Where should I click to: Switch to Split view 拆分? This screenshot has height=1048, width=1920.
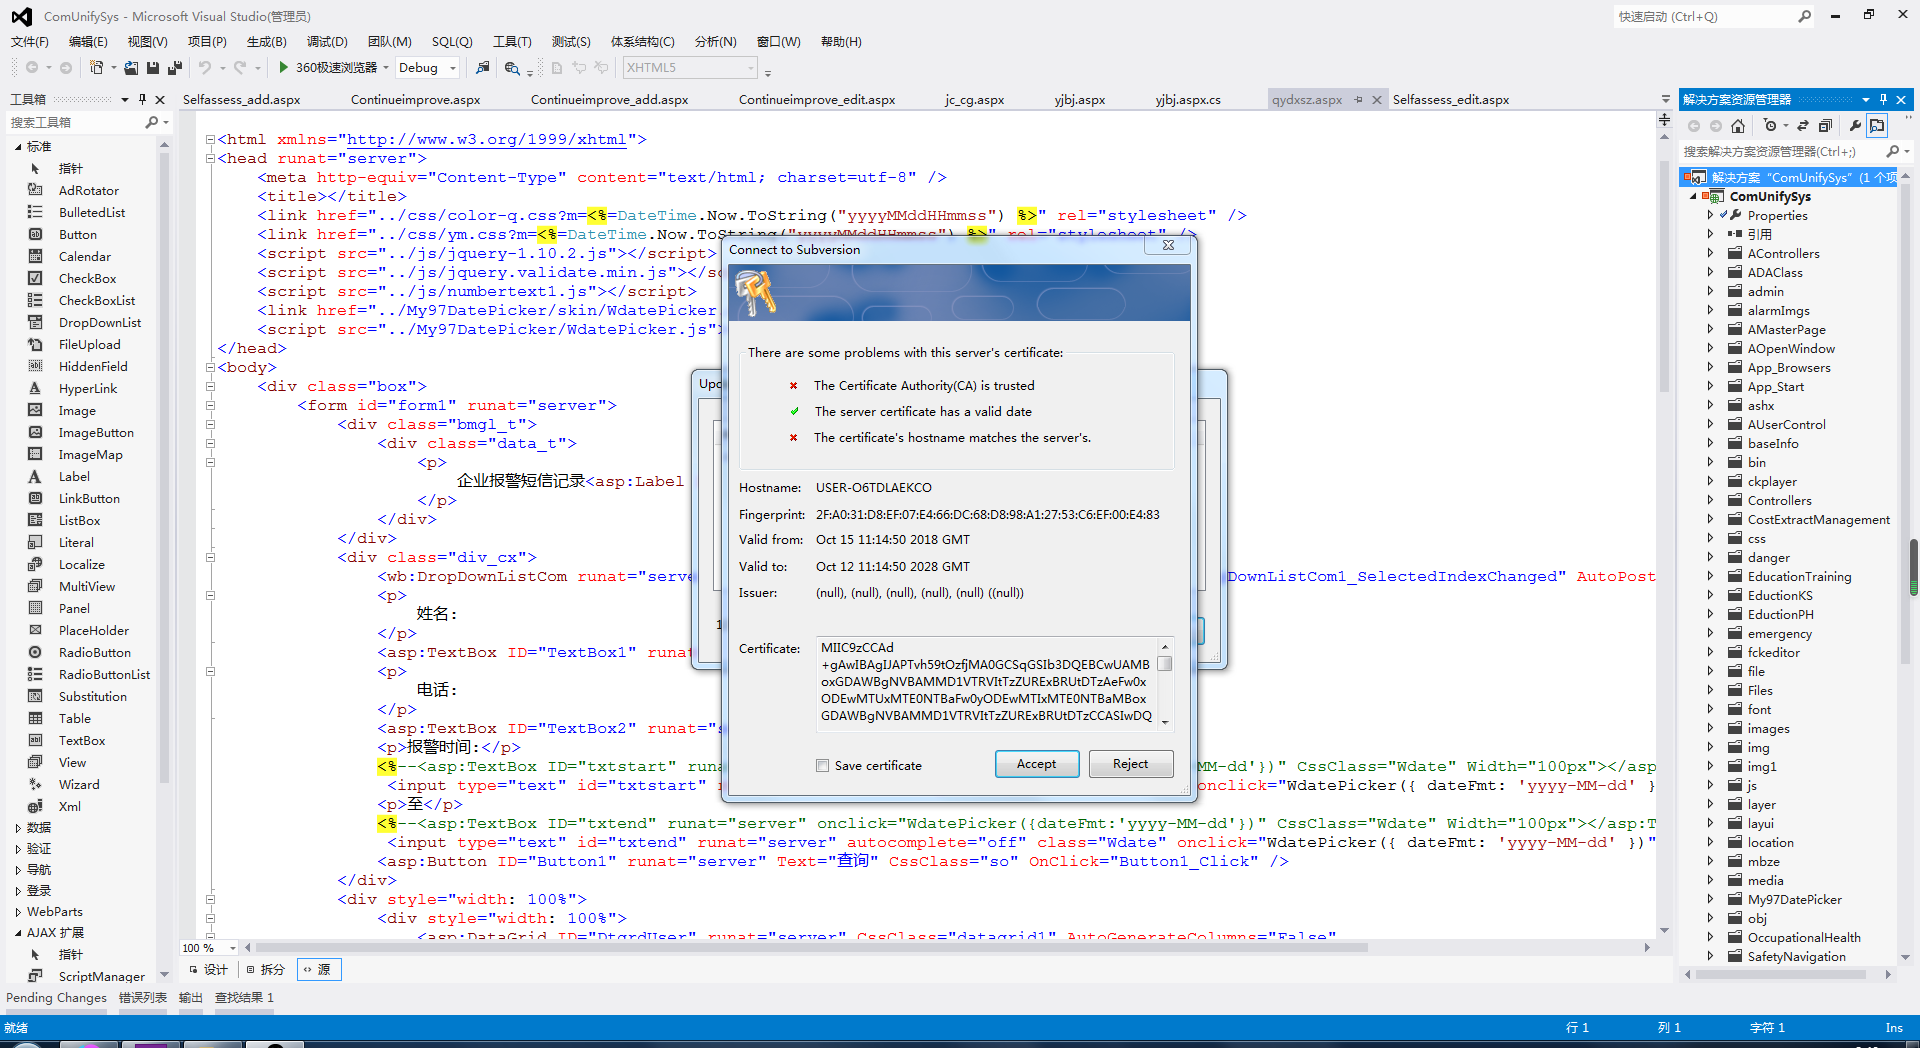coord(265,969)
